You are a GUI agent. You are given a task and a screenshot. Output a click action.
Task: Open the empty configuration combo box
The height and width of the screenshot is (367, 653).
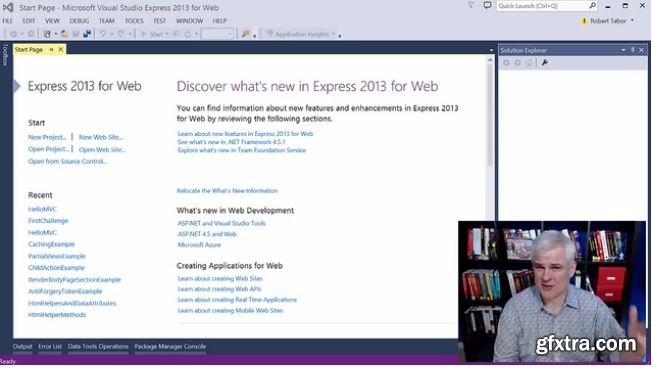click(217, 34)
